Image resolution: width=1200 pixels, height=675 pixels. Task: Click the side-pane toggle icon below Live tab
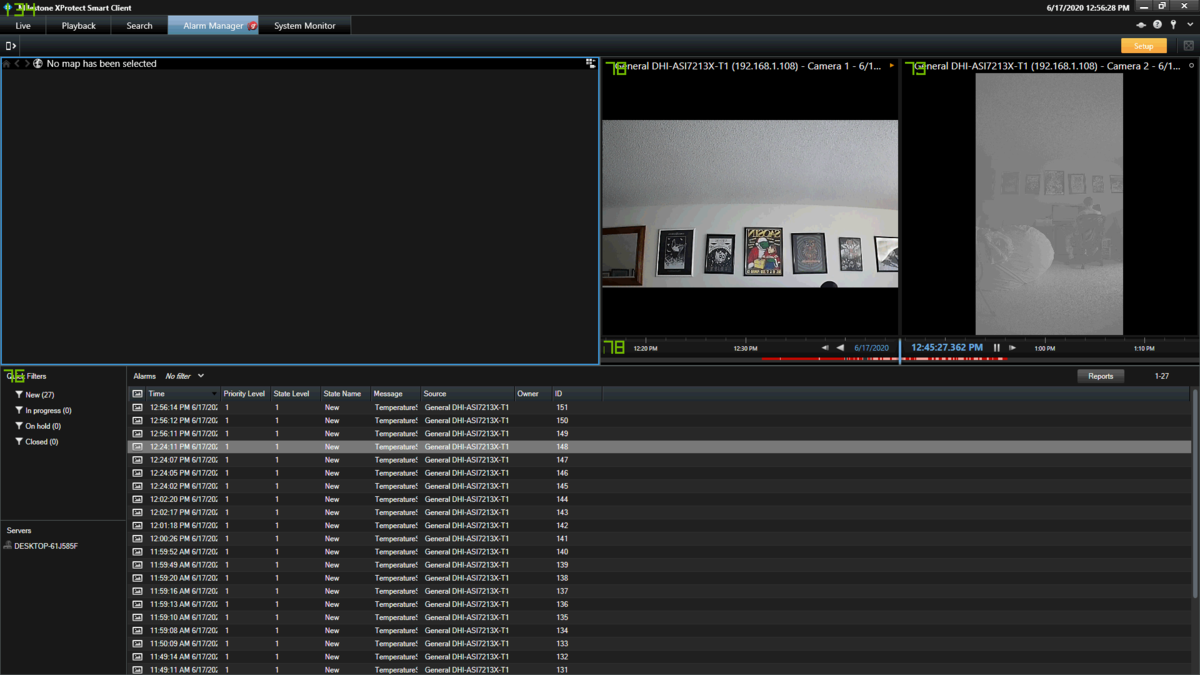(10, 46)
